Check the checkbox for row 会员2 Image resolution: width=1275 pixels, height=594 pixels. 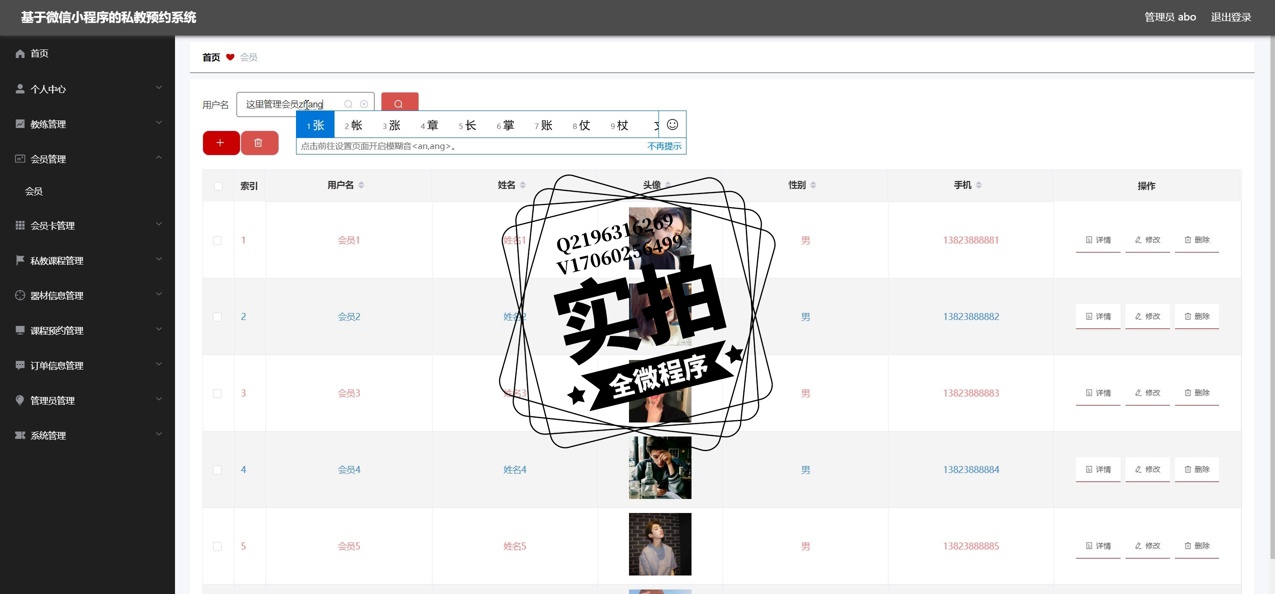217,317
